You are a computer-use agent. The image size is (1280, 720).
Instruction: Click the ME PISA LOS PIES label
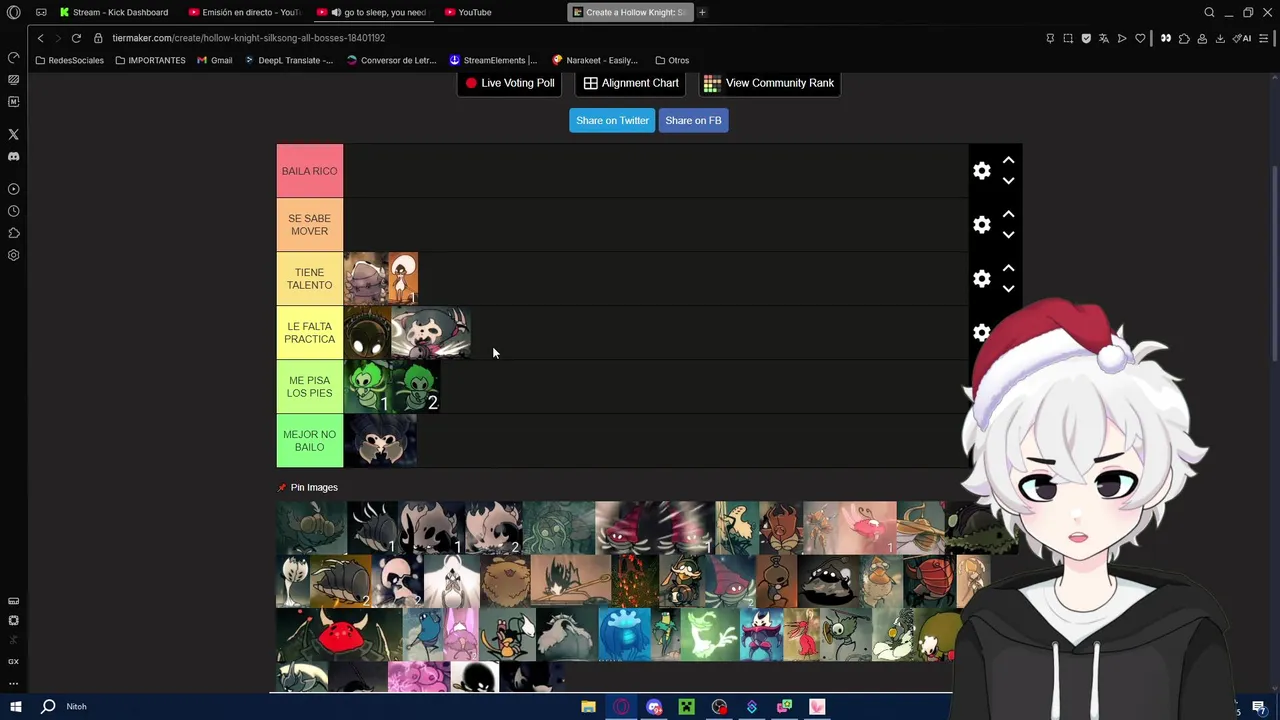(x=310, y=387)
